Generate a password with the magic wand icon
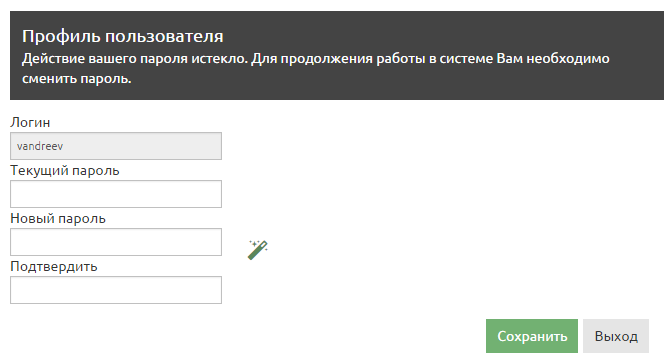The image size is (667, 361). click(x=258, y=250)
